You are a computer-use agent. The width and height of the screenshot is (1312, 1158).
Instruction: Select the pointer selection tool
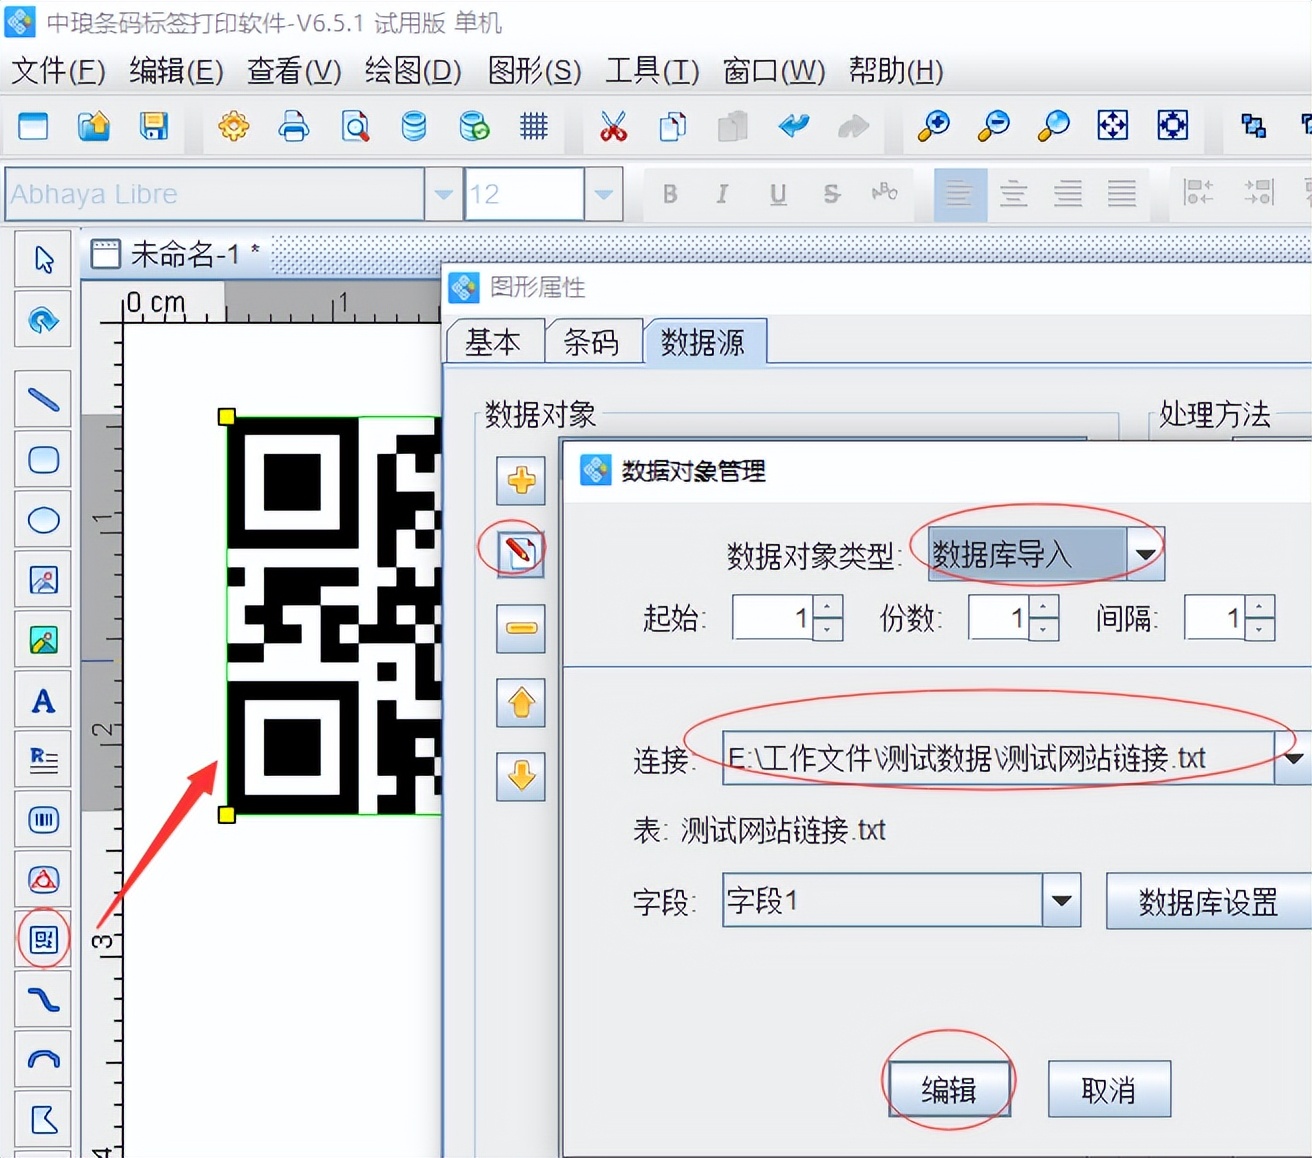[43, 260]
